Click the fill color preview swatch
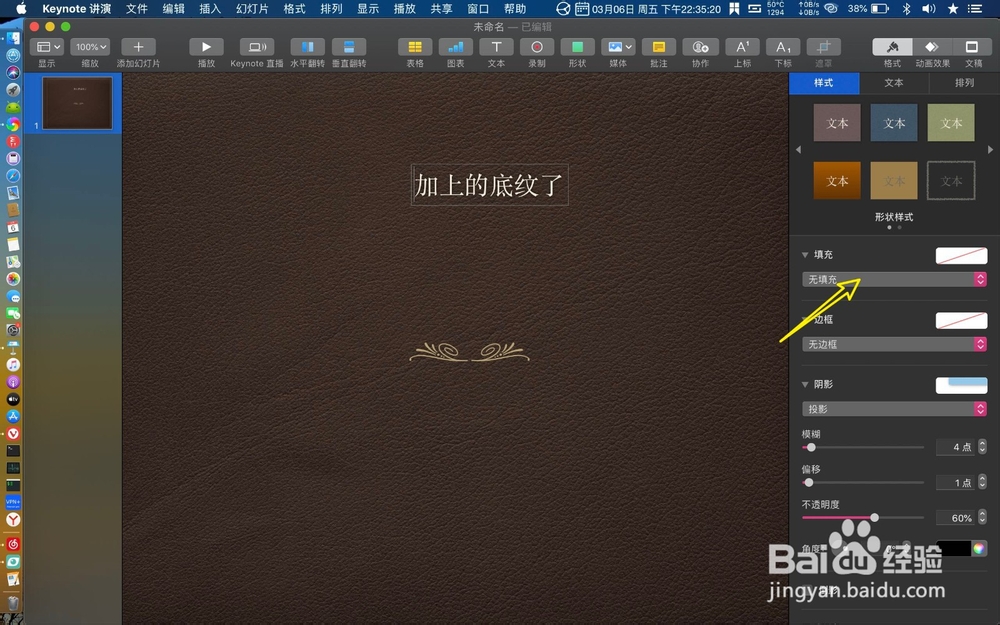Screen dimensions: 1000x625 pos(961,255)
